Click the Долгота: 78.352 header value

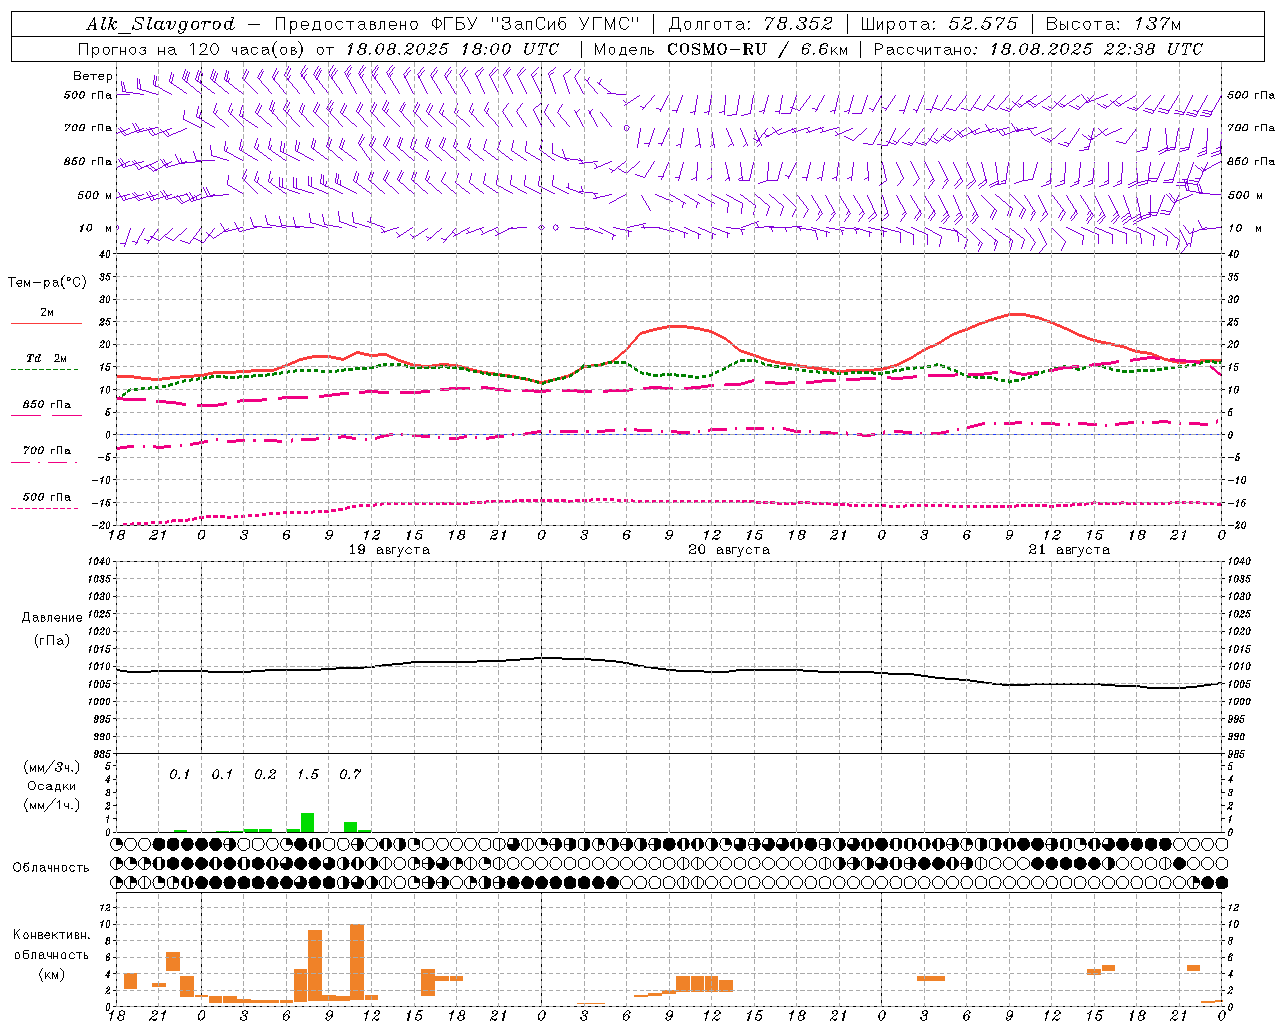pos(750,24)
